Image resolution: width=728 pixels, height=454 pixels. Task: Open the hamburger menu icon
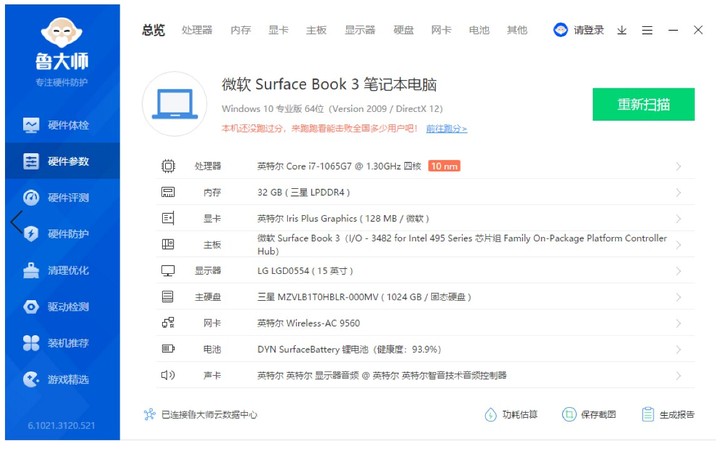pos(647,31)
